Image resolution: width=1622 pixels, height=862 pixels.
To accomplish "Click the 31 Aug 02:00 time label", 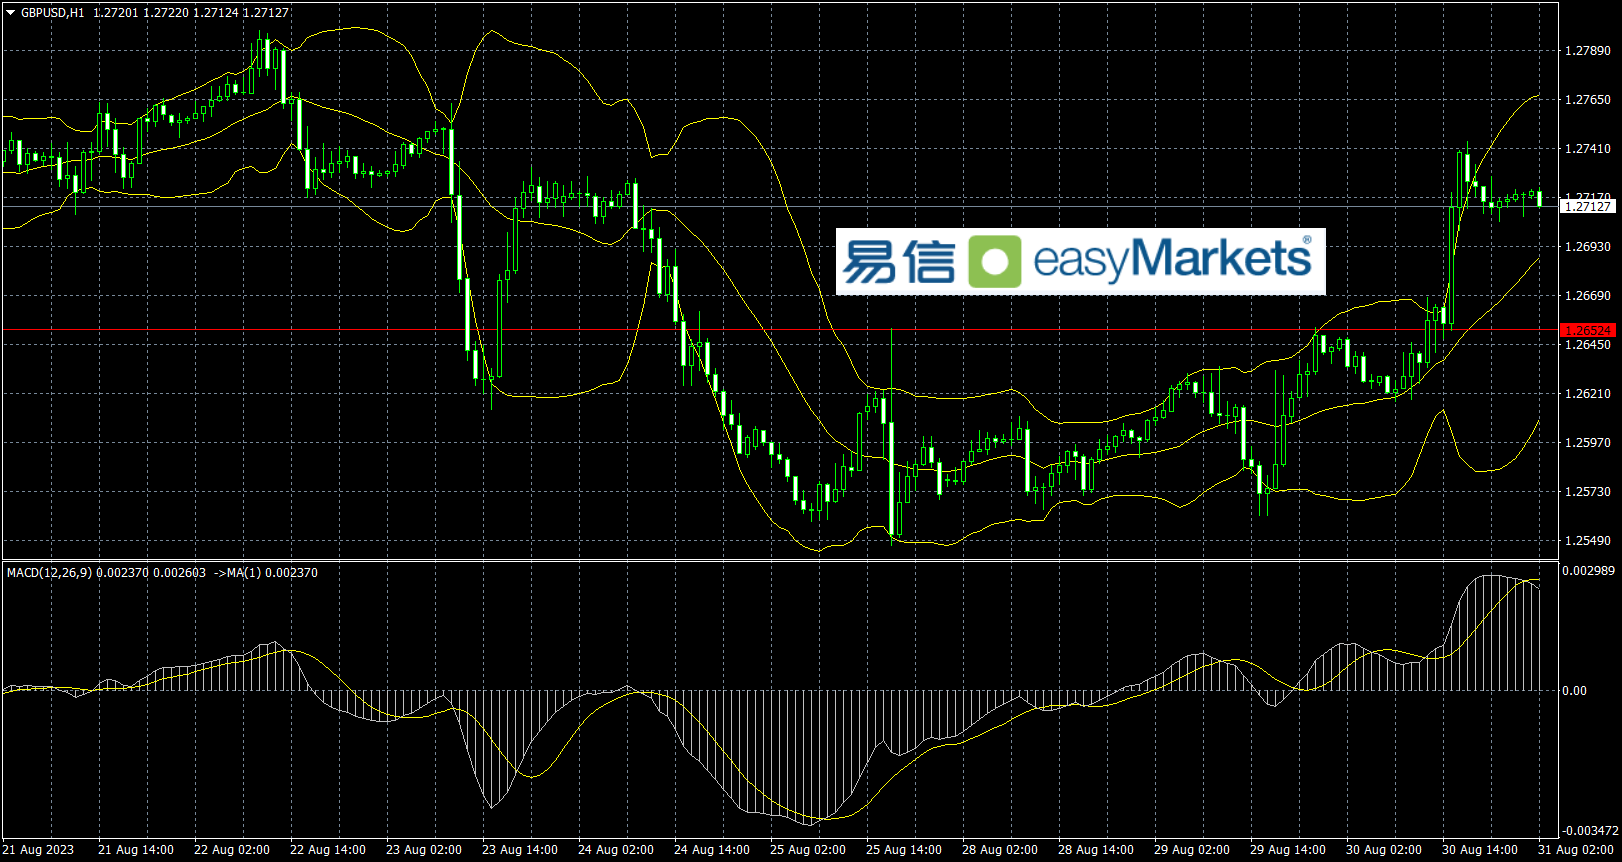I will pyautogui.click(x=1576, y=850).
